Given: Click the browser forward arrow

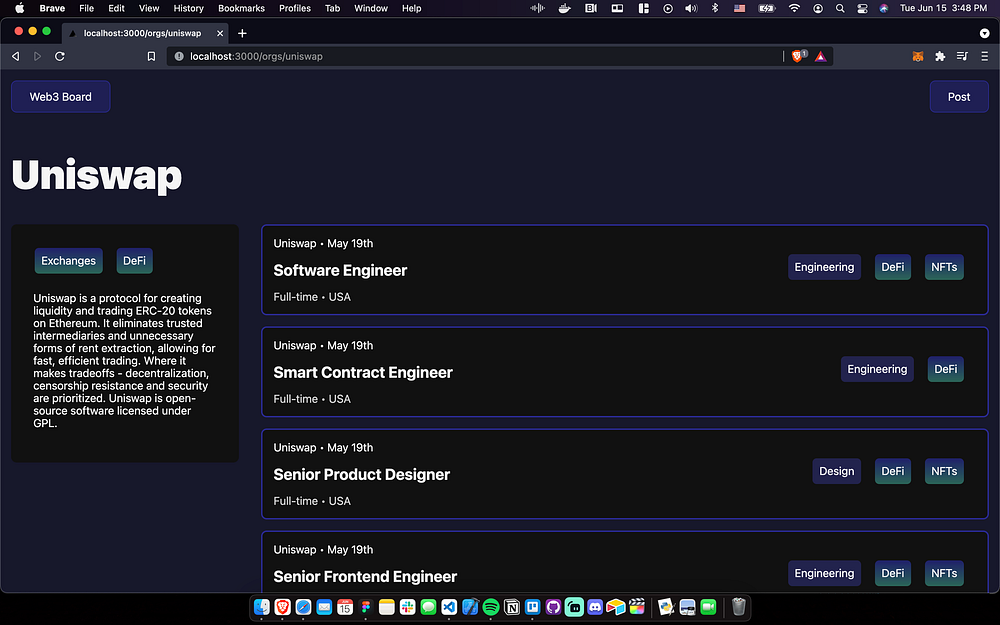Looking at the screenshot, I should [x=38, y=56].
